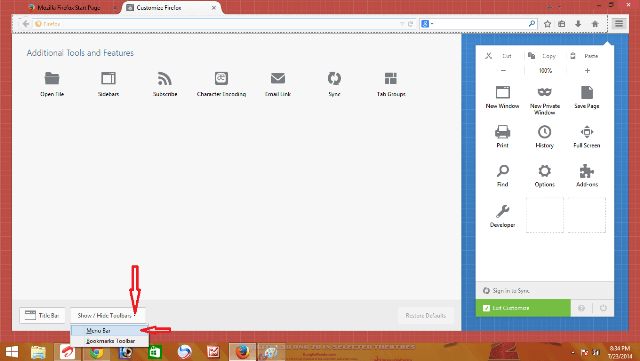Open Google Chrome from the taskbar

pos(96,352)
